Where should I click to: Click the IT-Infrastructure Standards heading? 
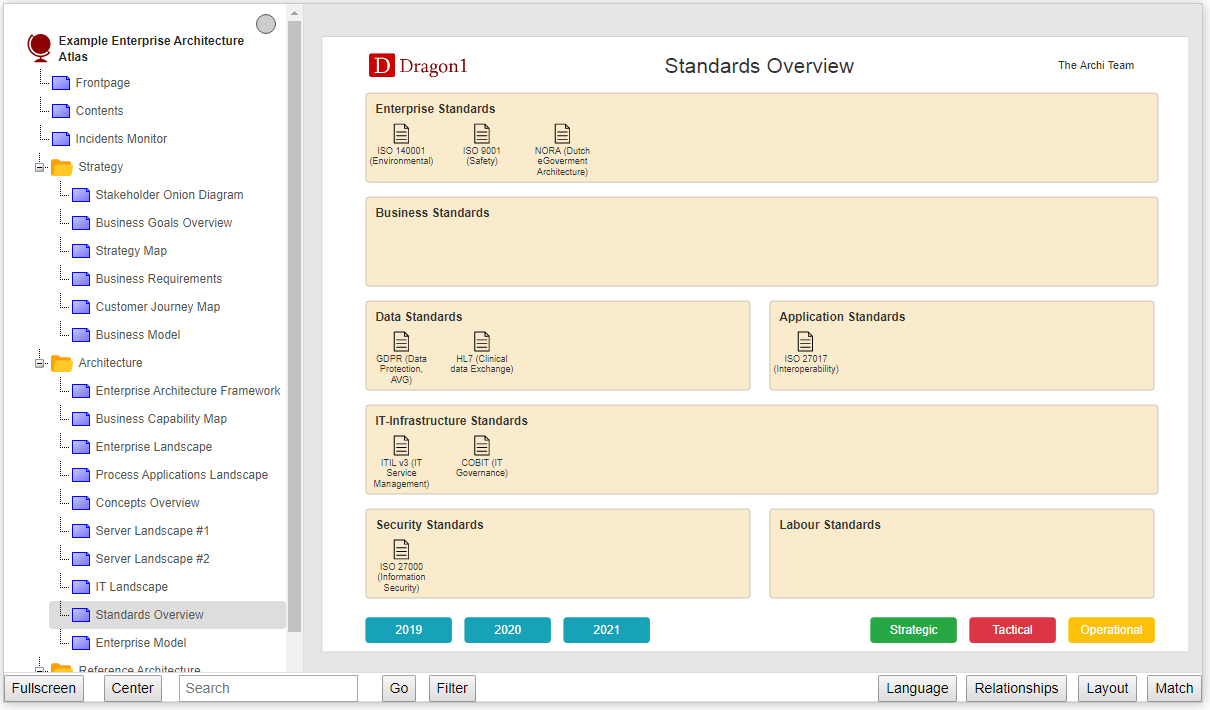click(452, 421)
